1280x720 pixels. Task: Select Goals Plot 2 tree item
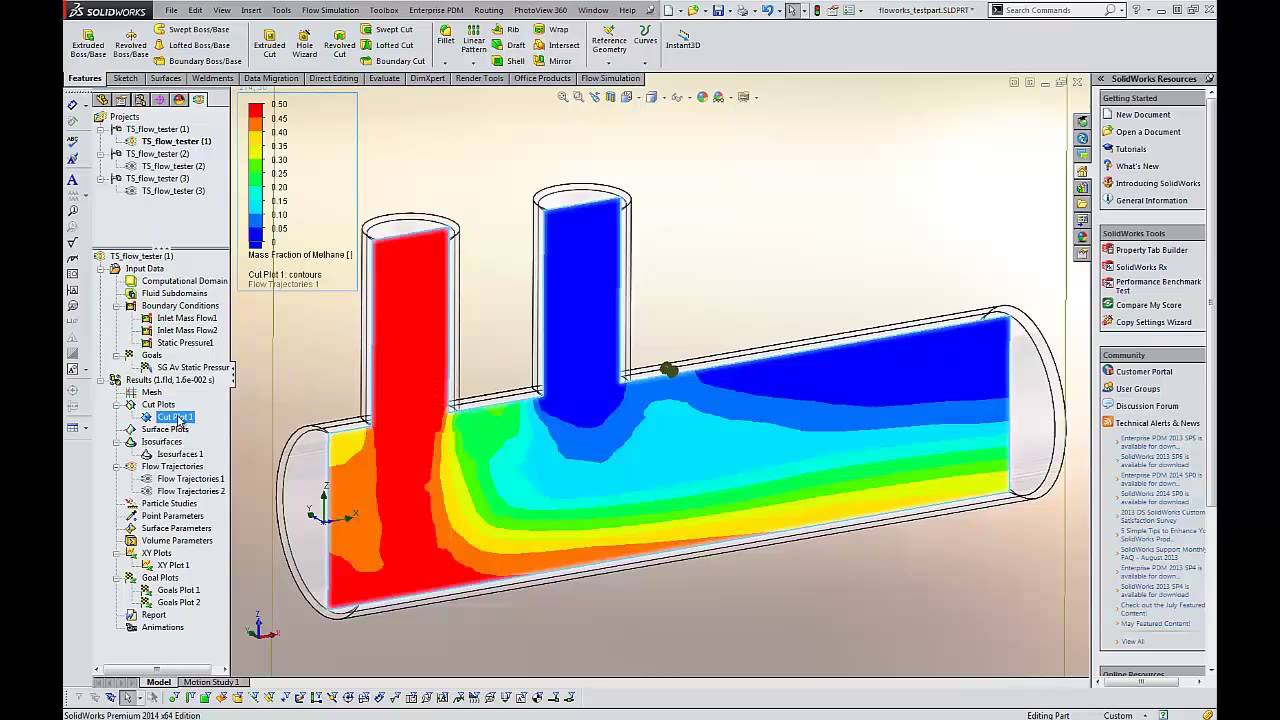tap(178, 602)
